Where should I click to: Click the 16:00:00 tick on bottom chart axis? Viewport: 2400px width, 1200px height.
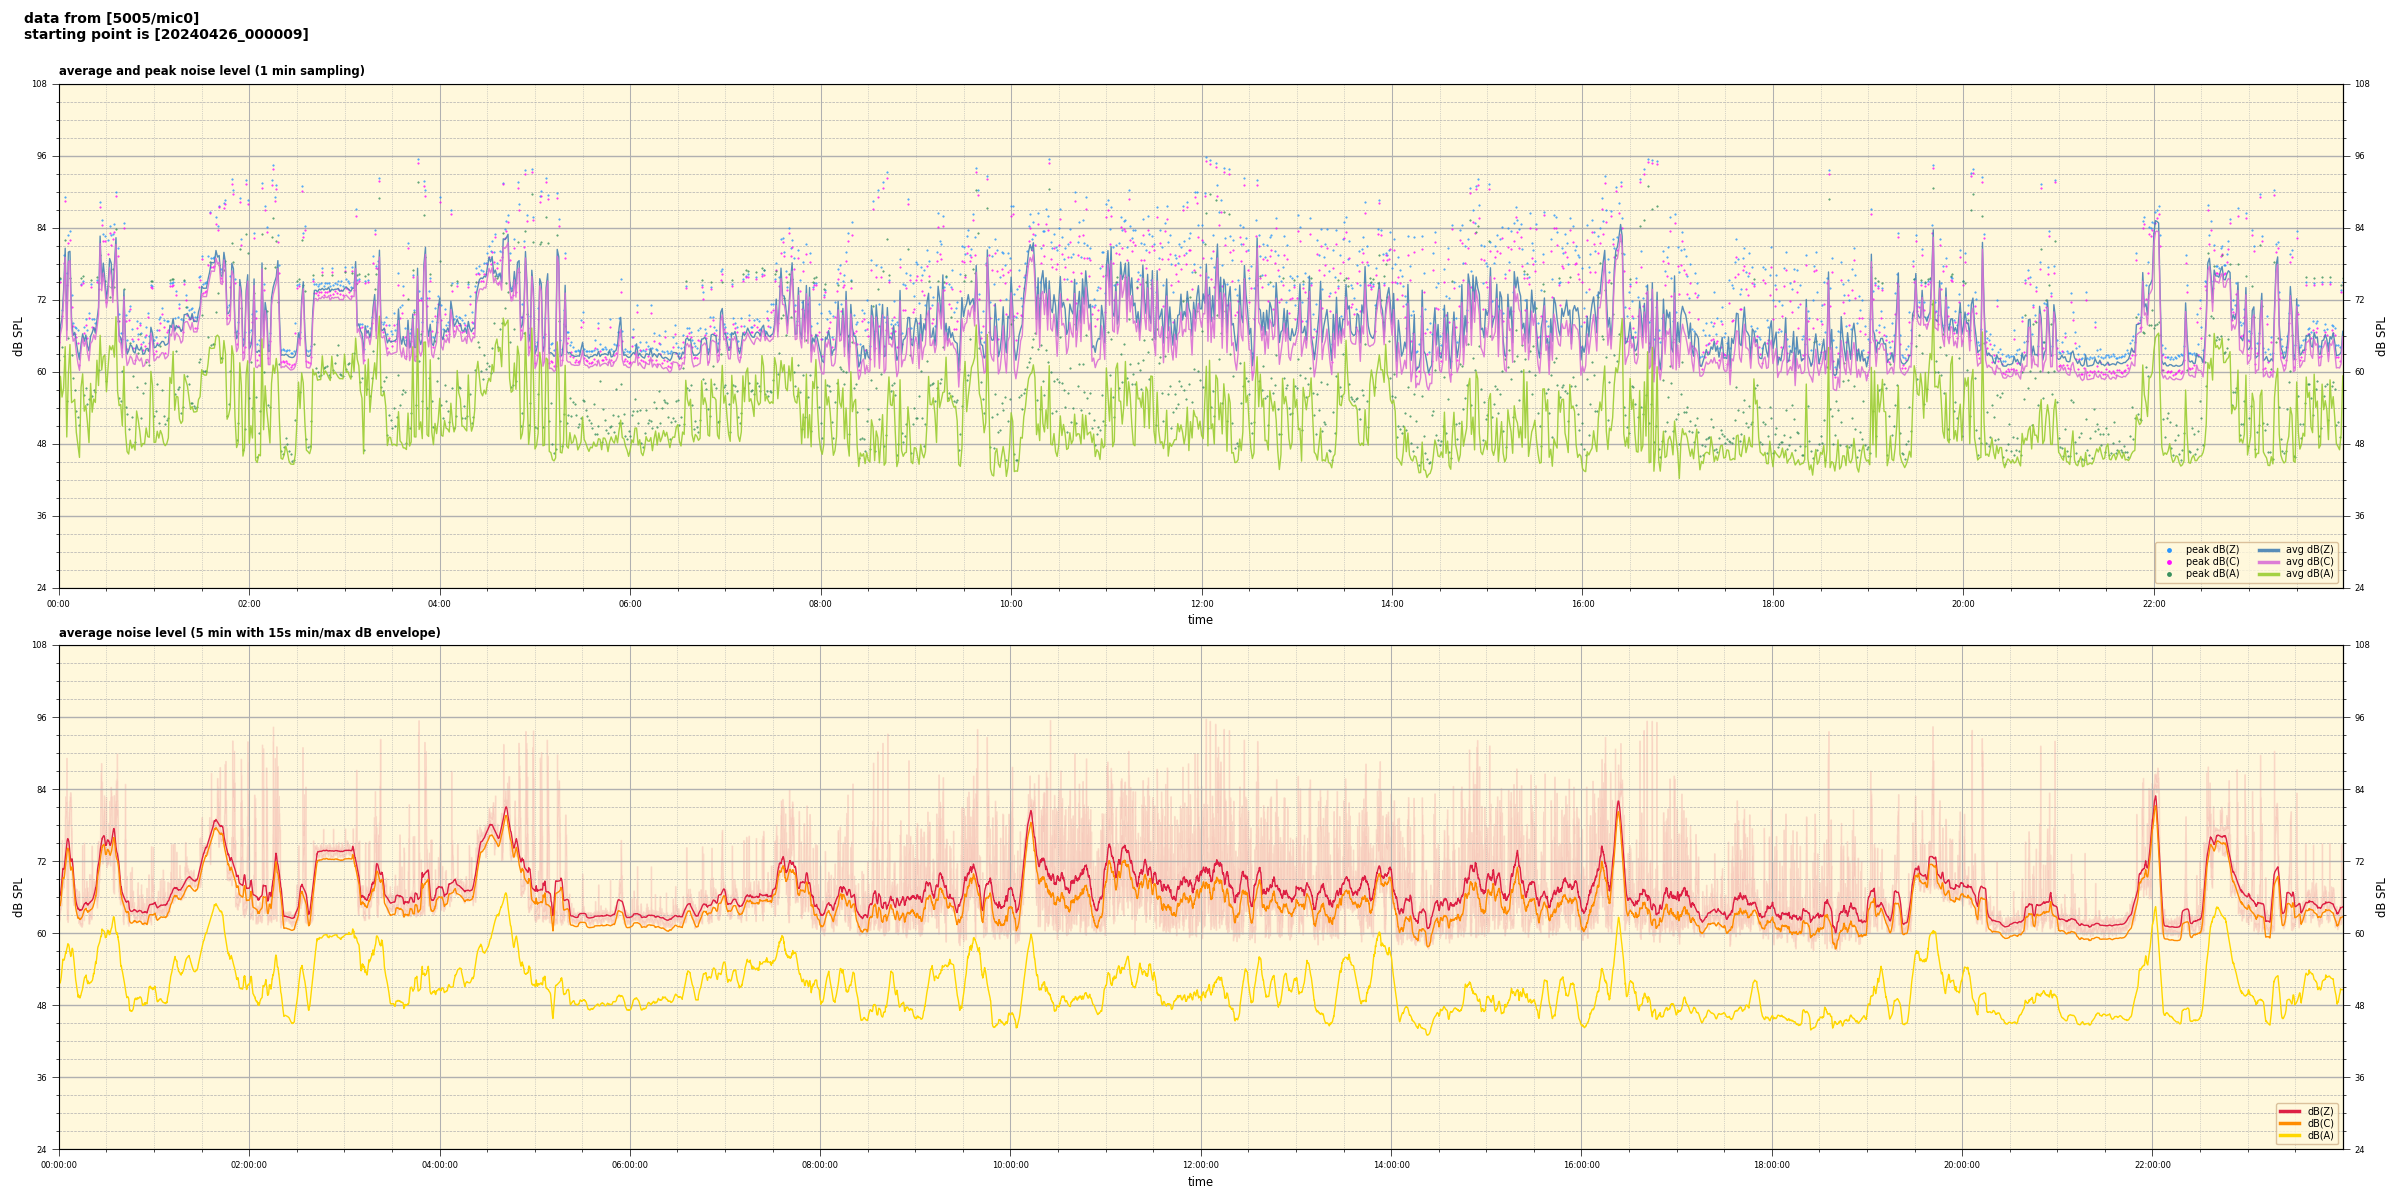pos(1582,1165)
